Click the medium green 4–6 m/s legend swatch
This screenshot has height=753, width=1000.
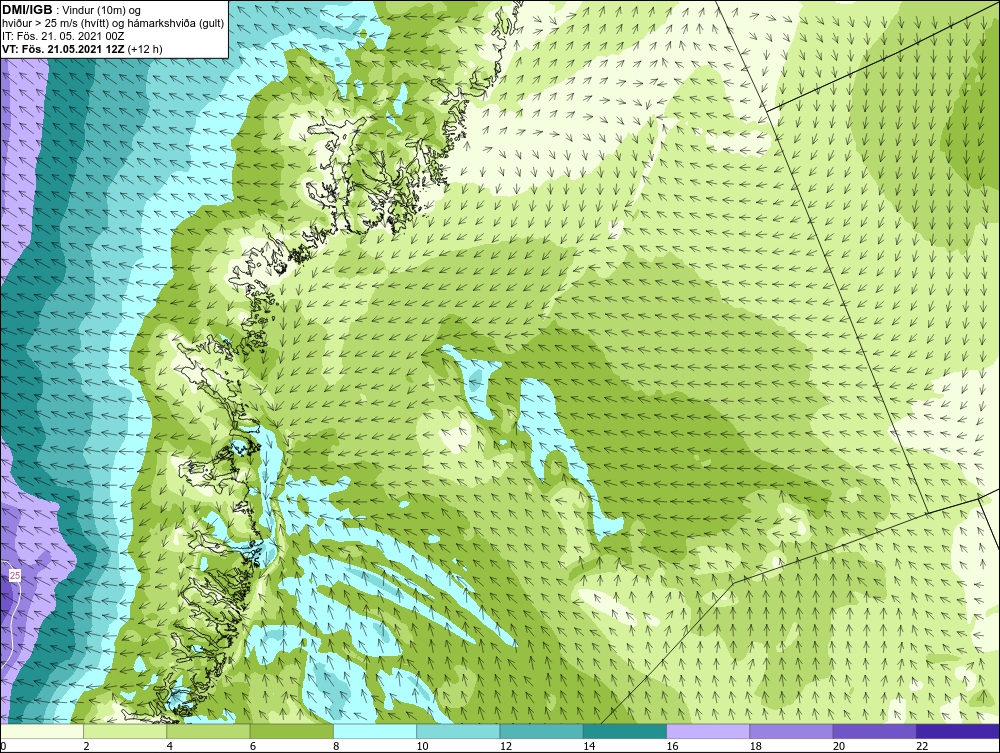click(x=209, y=731)
